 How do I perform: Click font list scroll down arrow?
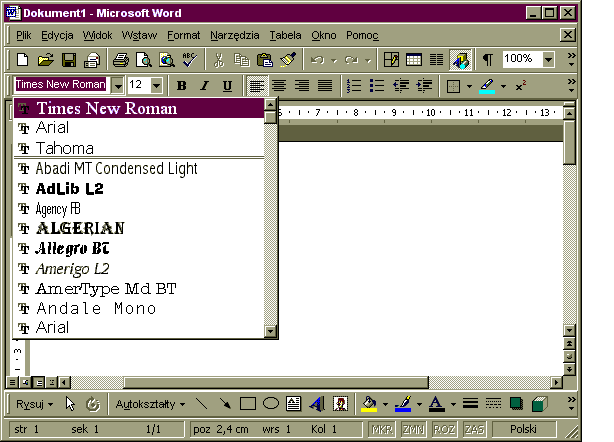click(x=270, y=331)
